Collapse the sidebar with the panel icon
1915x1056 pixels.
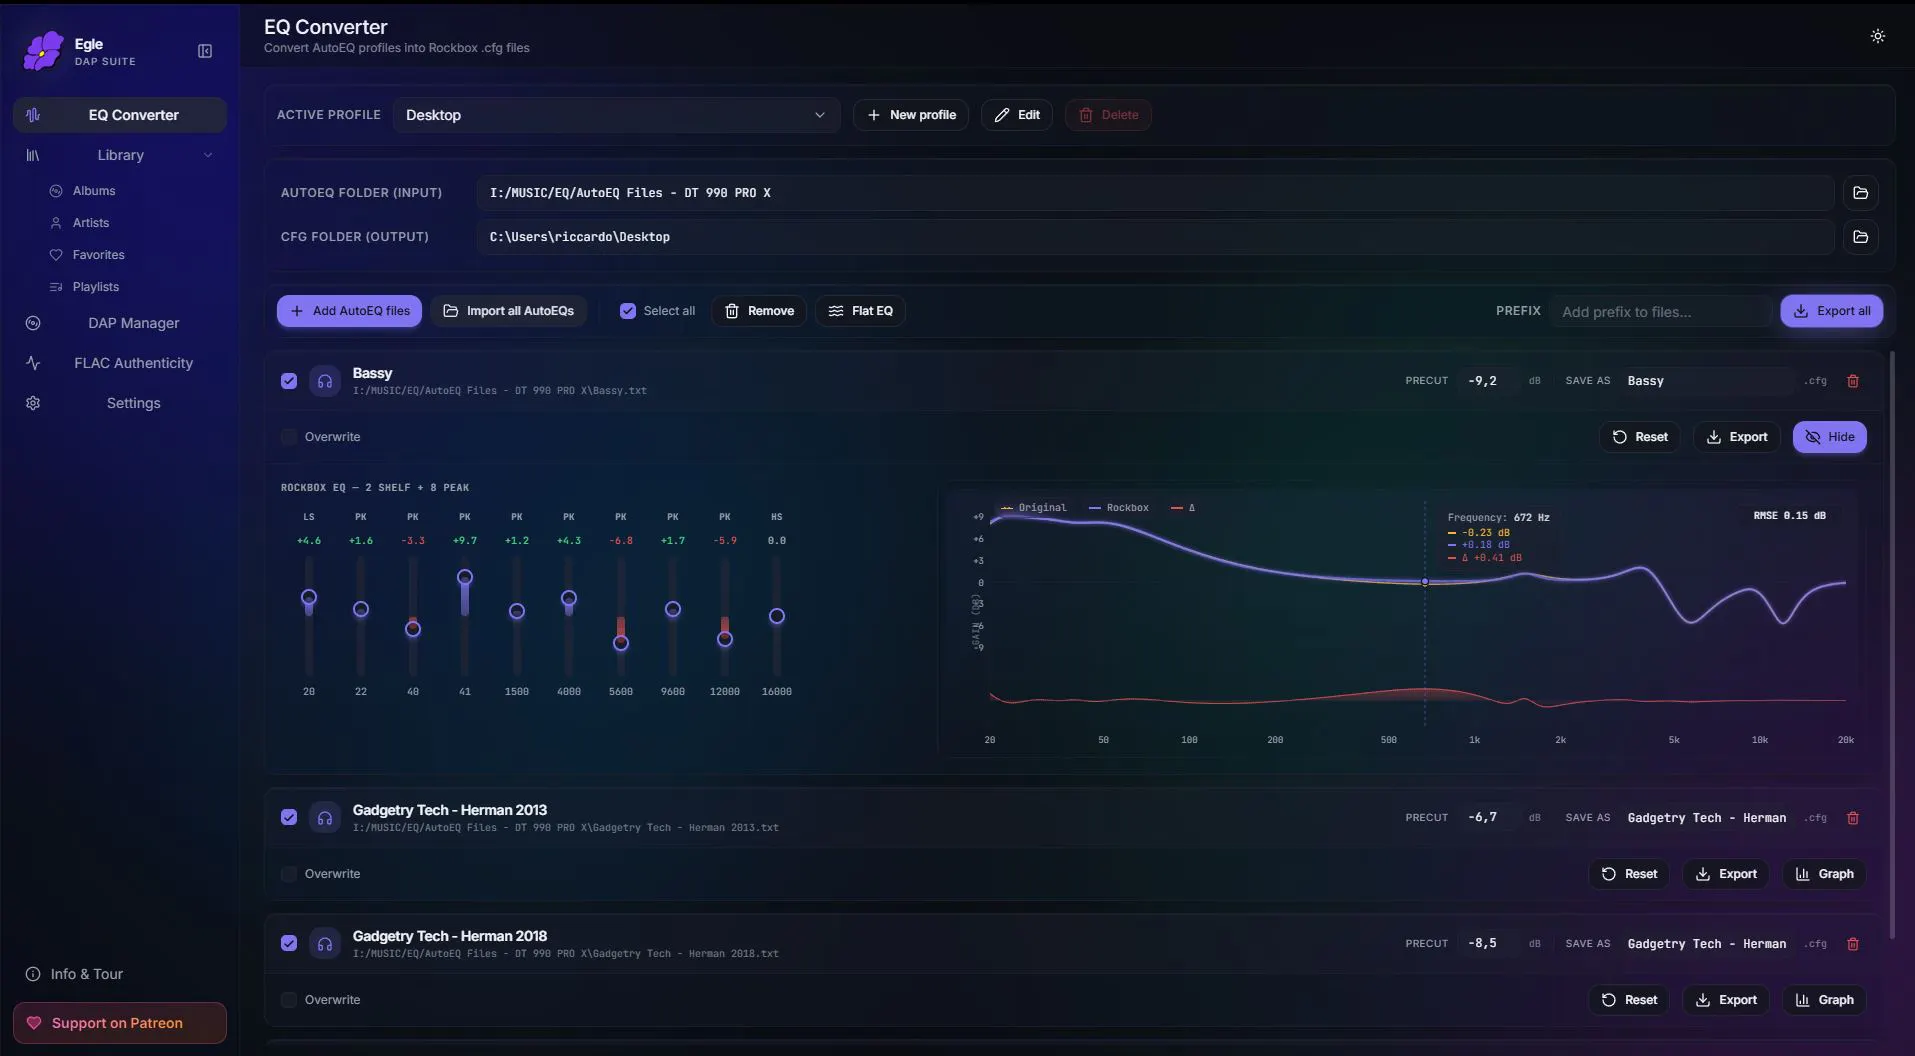point(205,51)
